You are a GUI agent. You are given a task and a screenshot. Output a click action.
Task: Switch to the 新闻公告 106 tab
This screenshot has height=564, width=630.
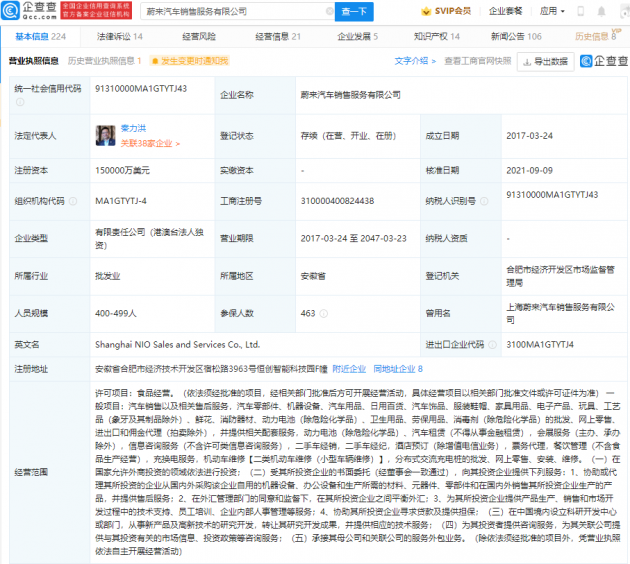(516, 37)
